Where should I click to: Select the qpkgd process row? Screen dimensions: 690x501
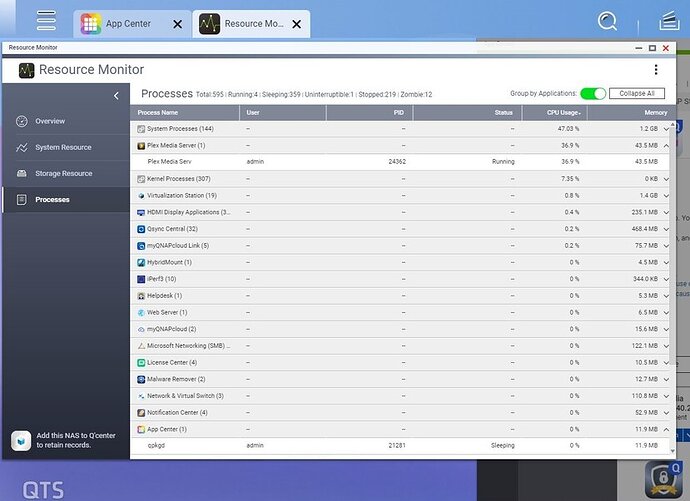click(x=400, y=446)
